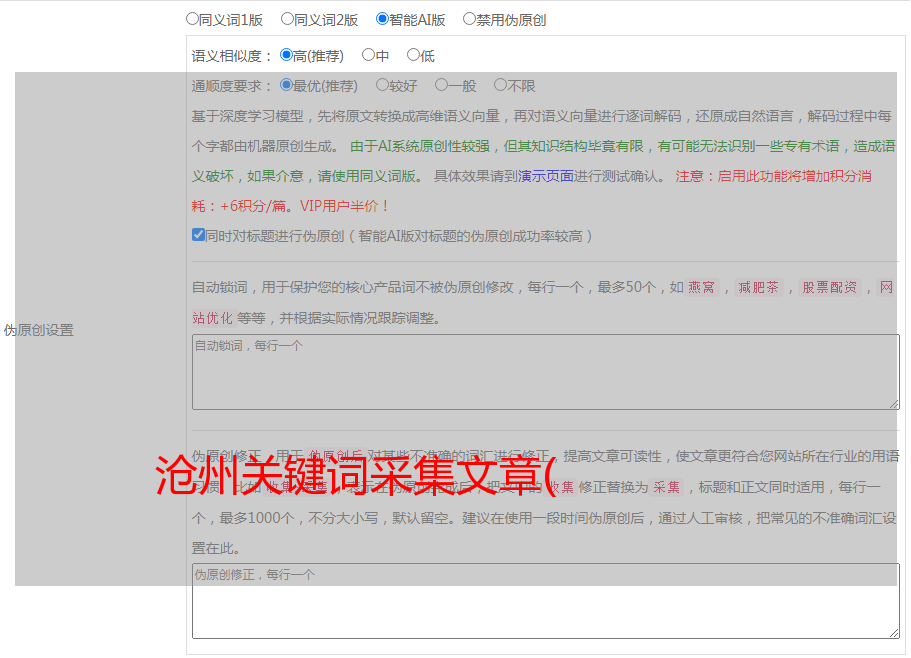Open the 演示页面 link
Image resolution: width=911 pixels, height=658 pixels.
tap(545, 176)
